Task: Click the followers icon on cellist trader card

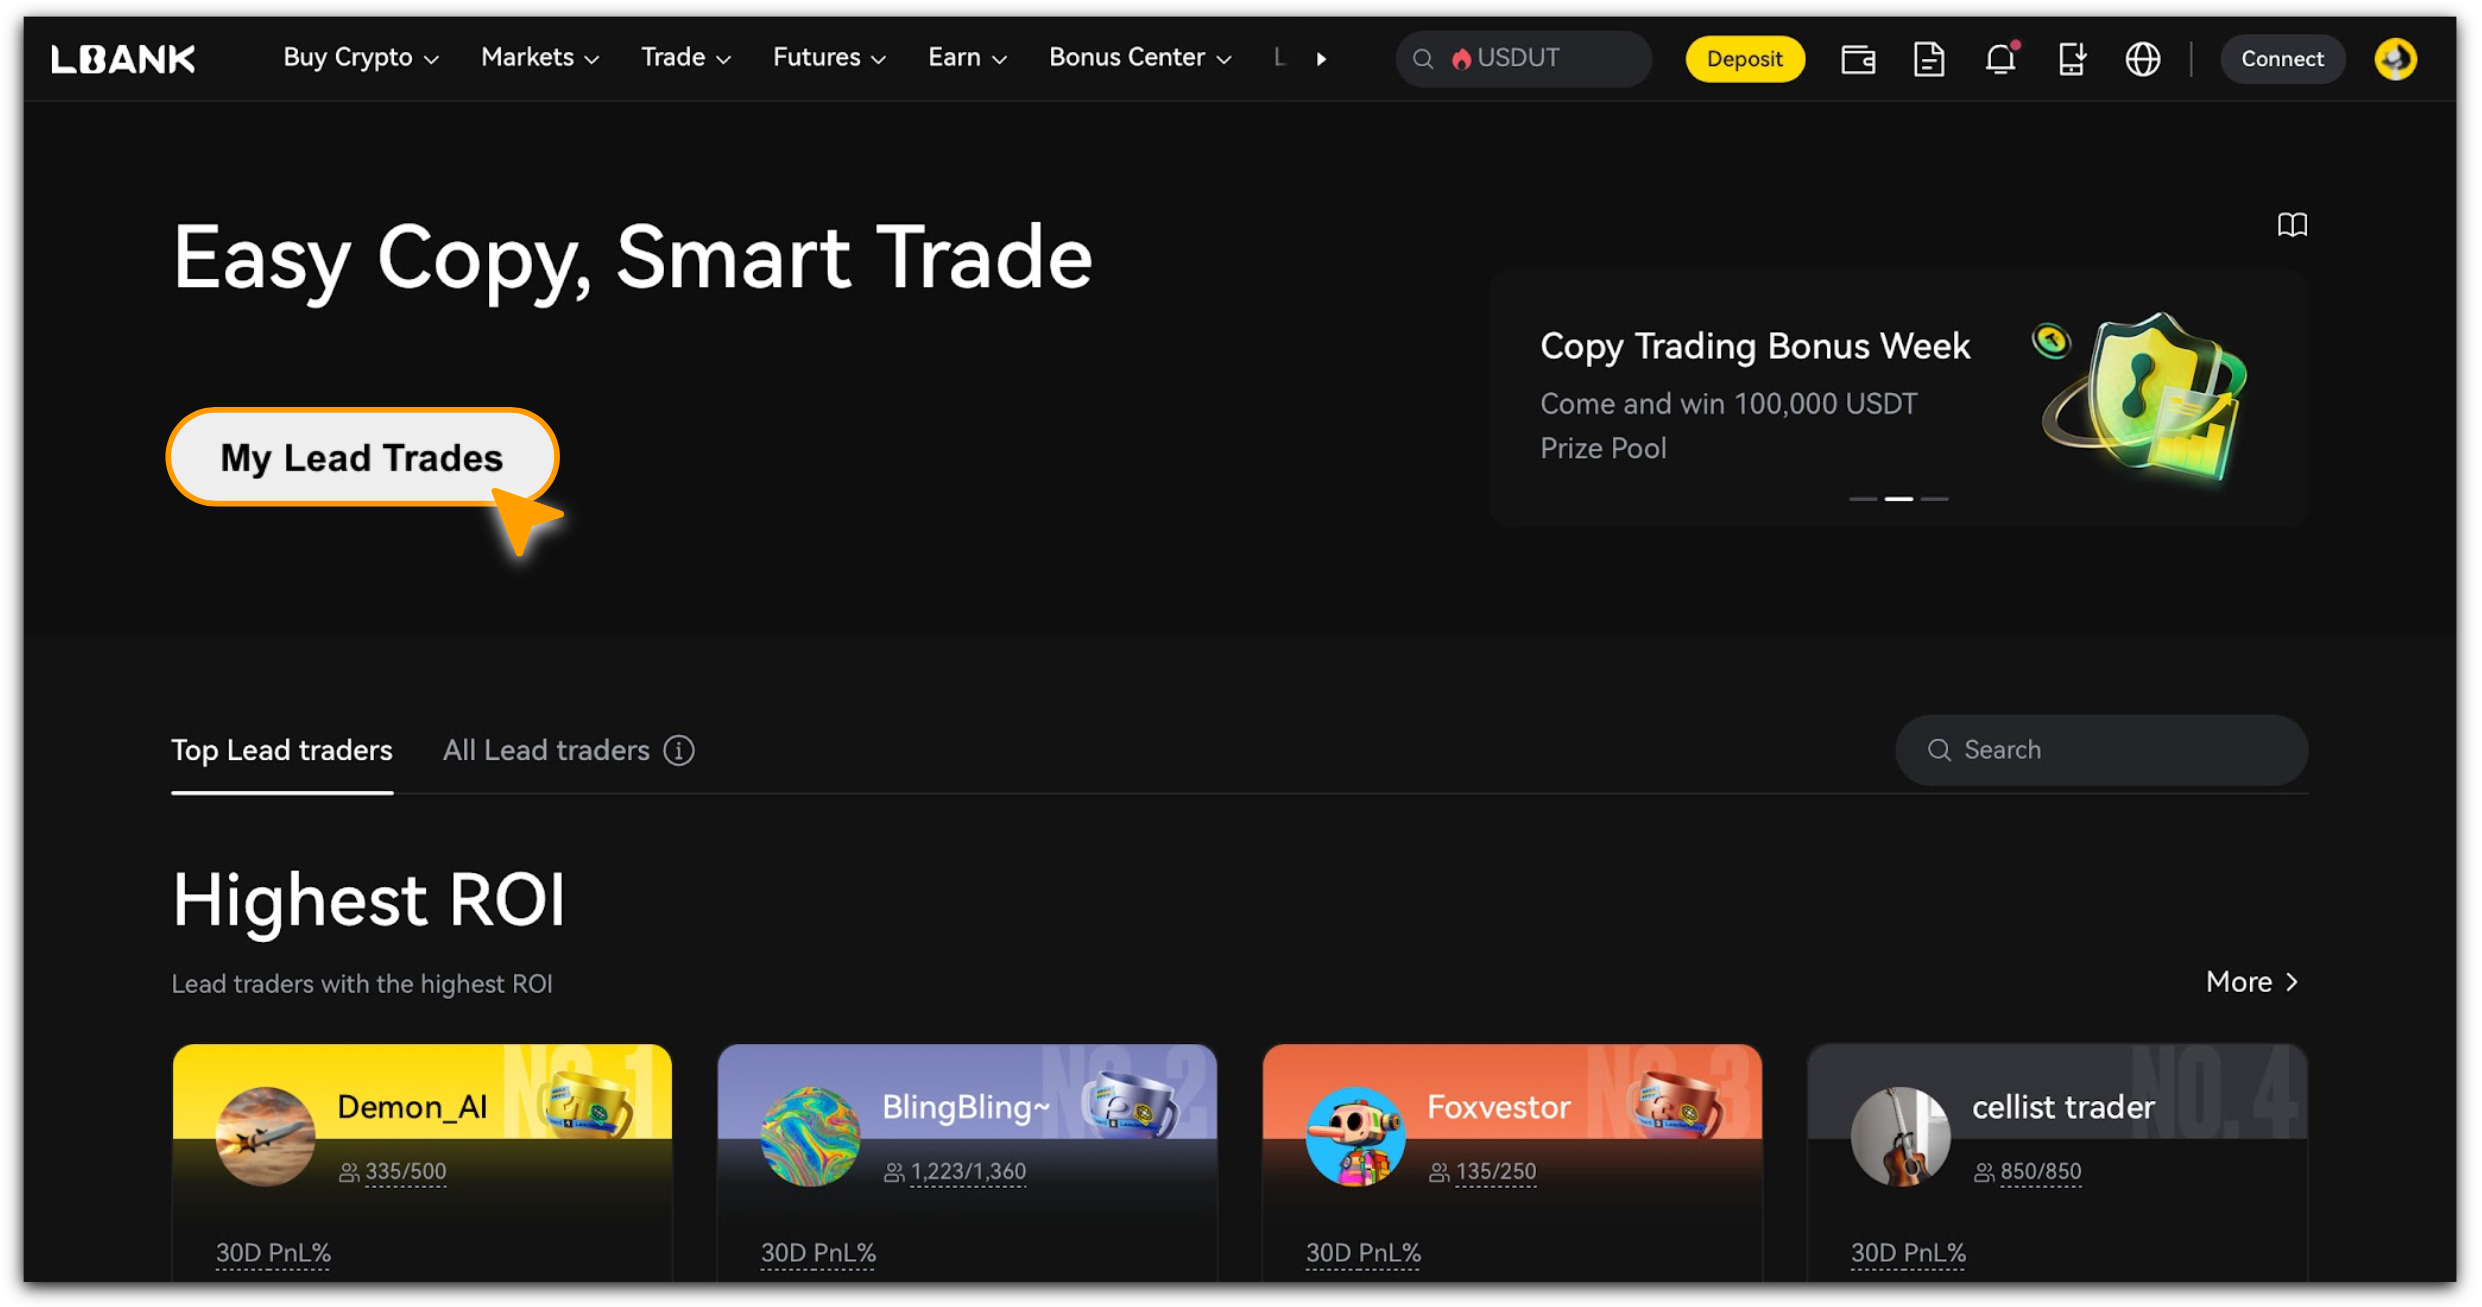Action: click(x=1984, y=1172)
